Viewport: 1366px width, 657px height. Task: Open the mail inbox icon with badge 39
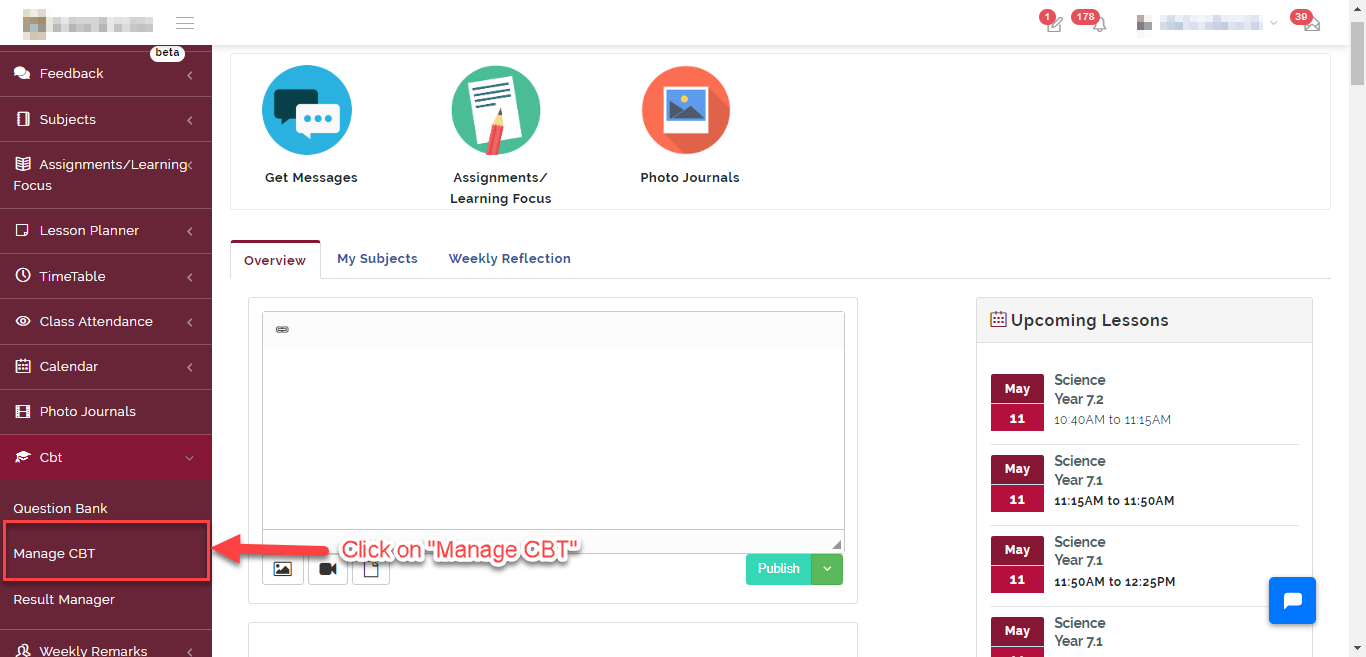point(1311,24)
